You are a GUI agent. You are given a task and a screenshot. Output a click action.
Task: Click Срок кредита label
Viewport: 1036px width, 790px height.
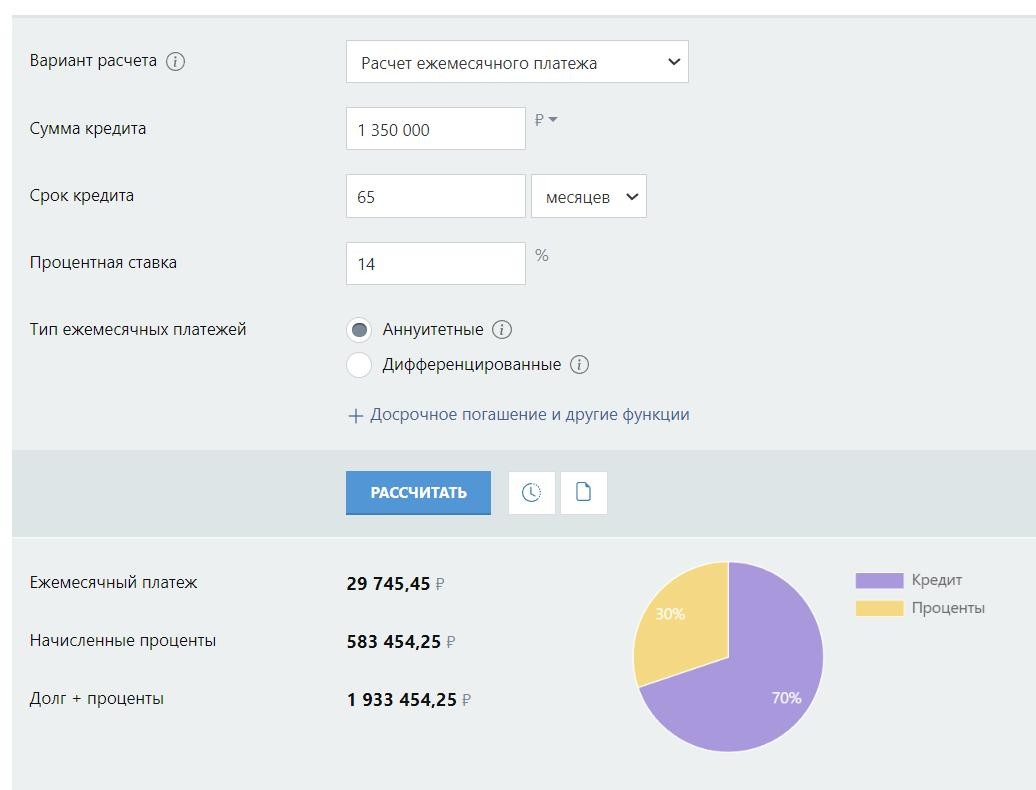pos(81,196)
